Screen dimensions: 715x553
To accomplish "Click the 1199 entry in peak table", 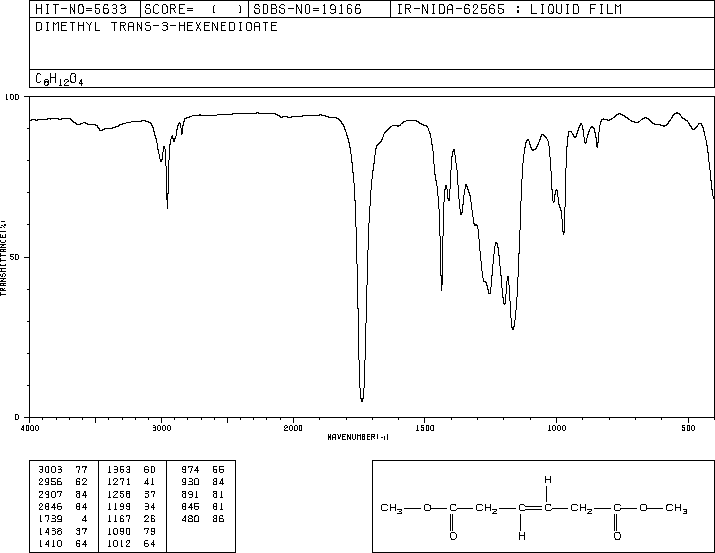I will pyautogui.click(x=119, y=506).
